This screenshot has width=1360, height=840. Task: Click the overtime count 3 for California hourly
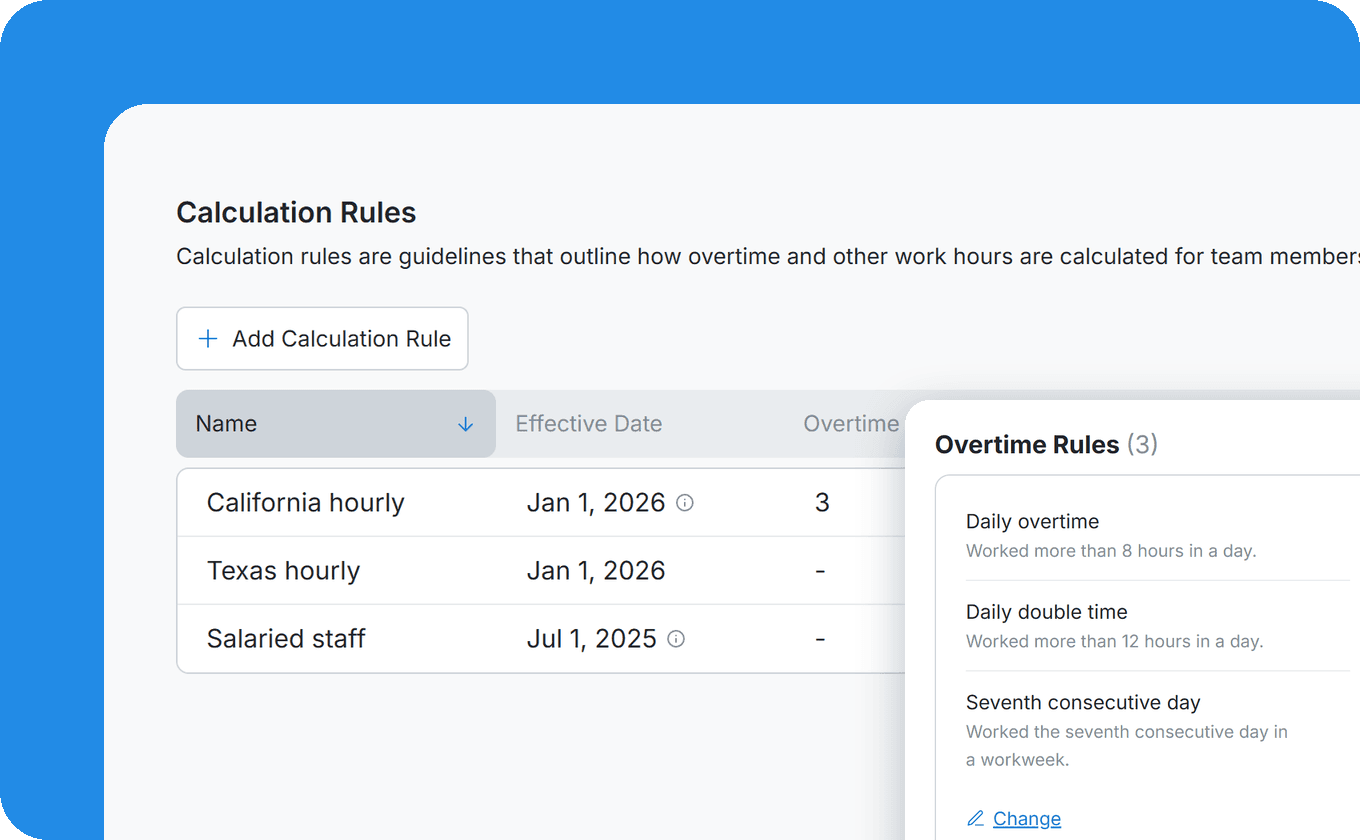click(822, 502)
